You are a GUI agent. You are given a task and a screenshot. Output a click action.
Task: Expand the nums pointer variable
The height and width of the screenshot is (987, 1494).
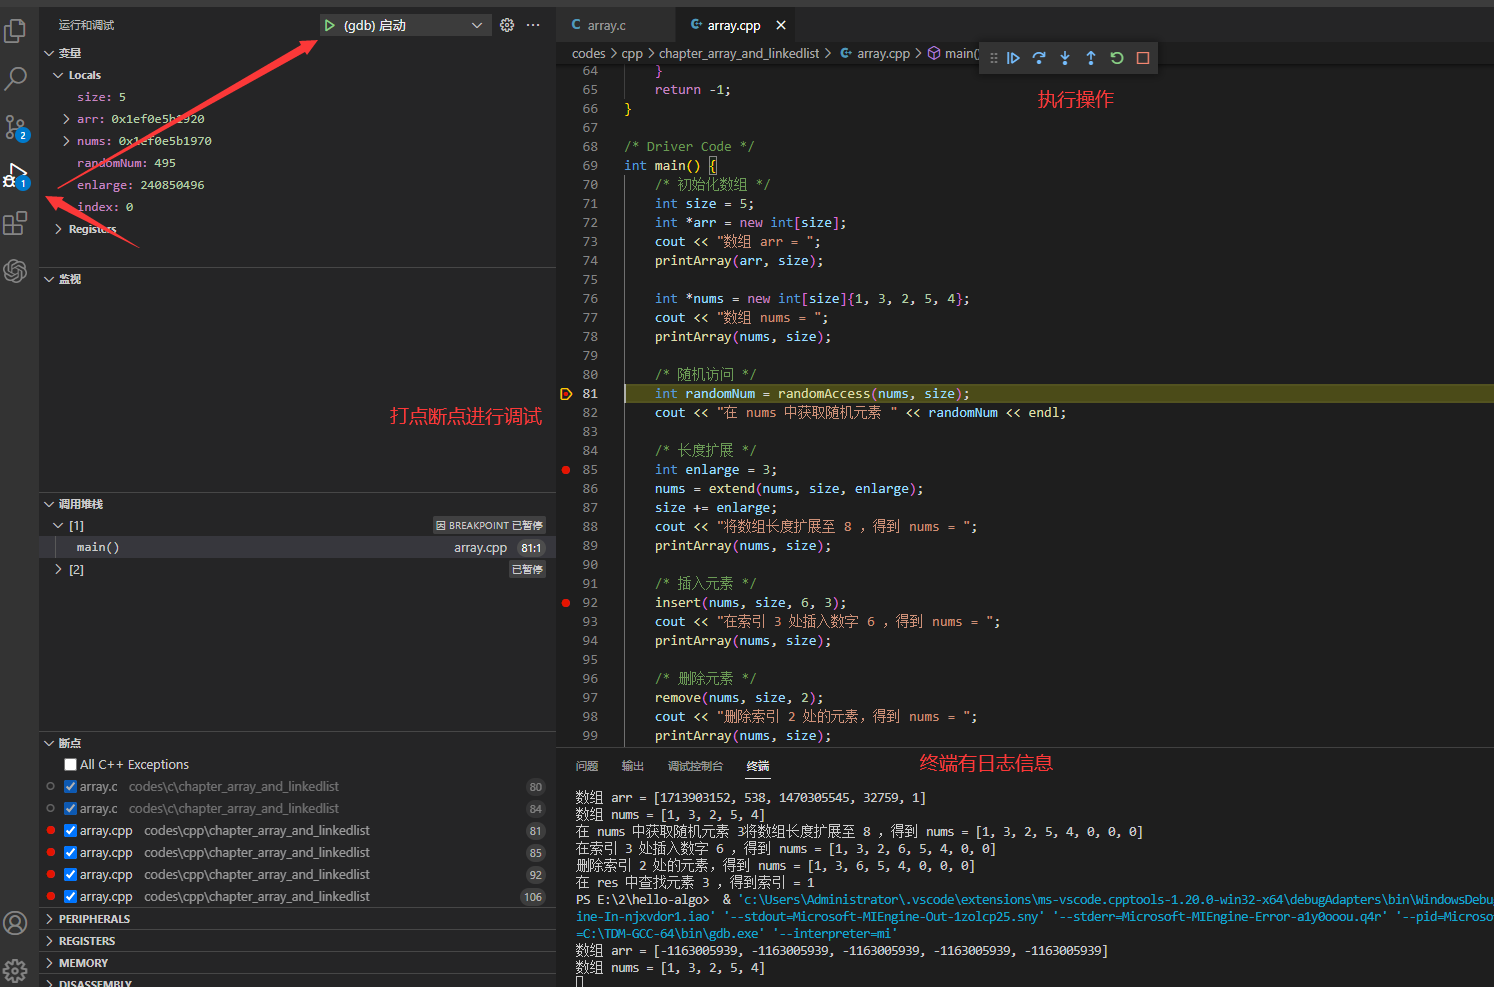point(67,141)
